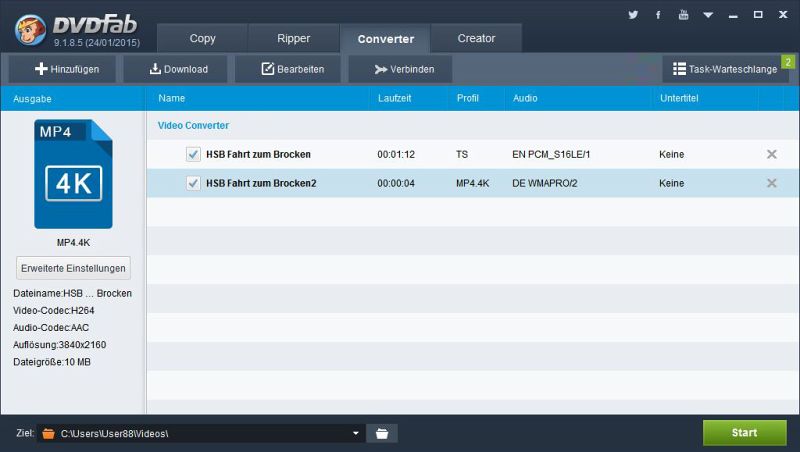The width and height of the screenshot is (800, 452).
Task: Select the Converter tab
Action: click(385, 39)
